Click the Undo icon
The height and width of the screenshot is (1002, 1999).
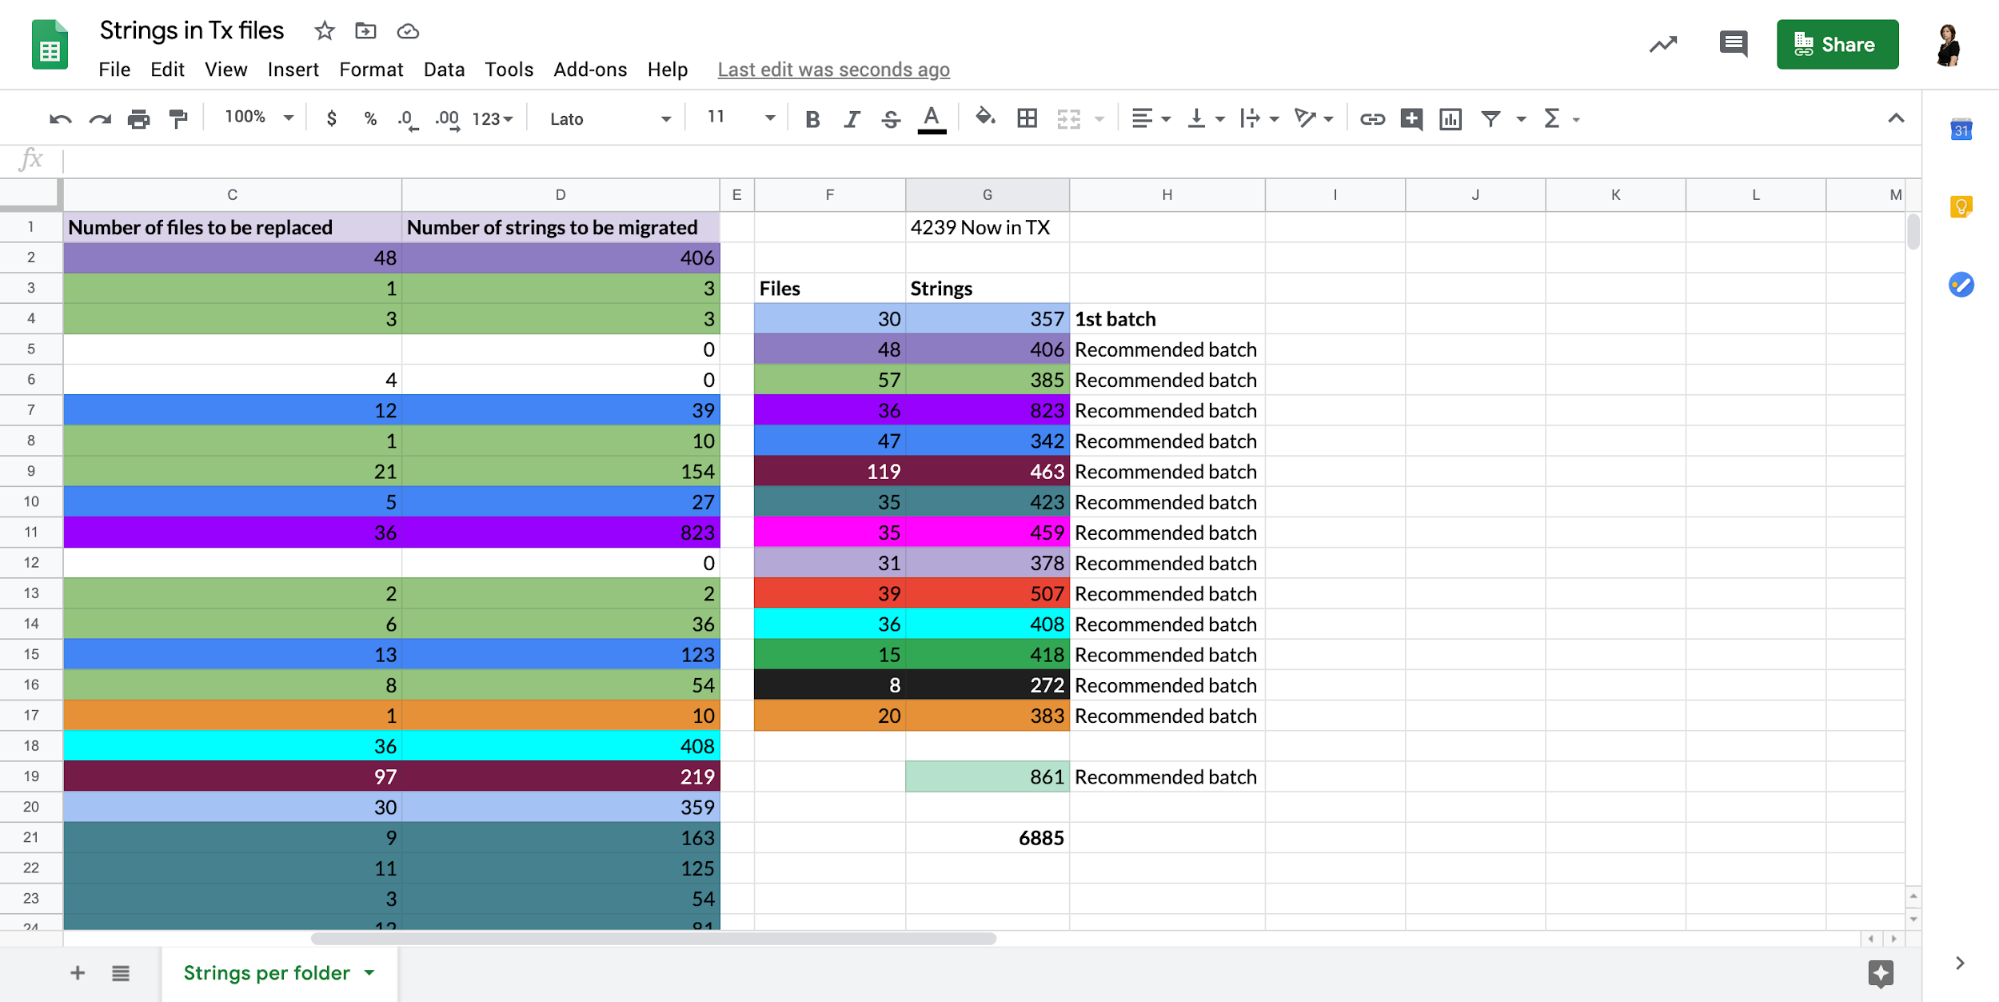[60, 119]
